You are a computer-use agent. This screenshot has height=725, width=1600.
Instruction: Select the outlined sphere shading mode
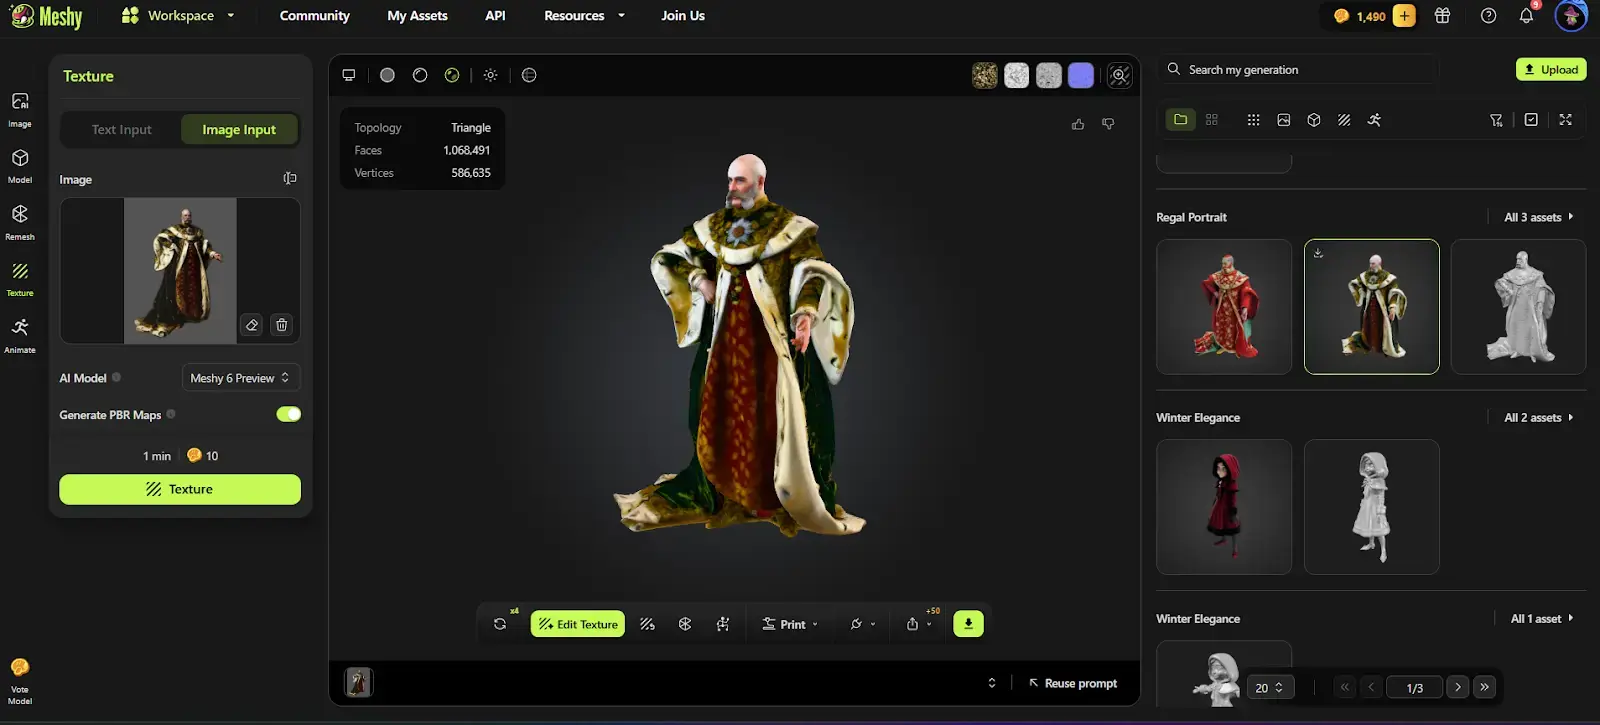click(420, 75)
